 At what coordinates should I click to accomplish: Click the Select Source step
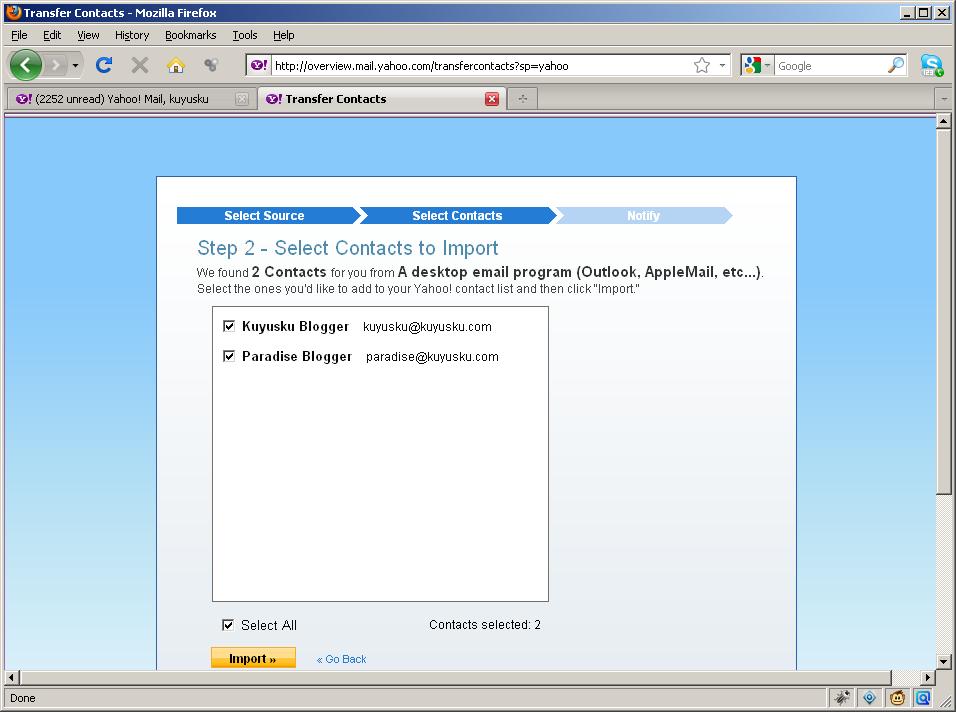coord(264,216)
